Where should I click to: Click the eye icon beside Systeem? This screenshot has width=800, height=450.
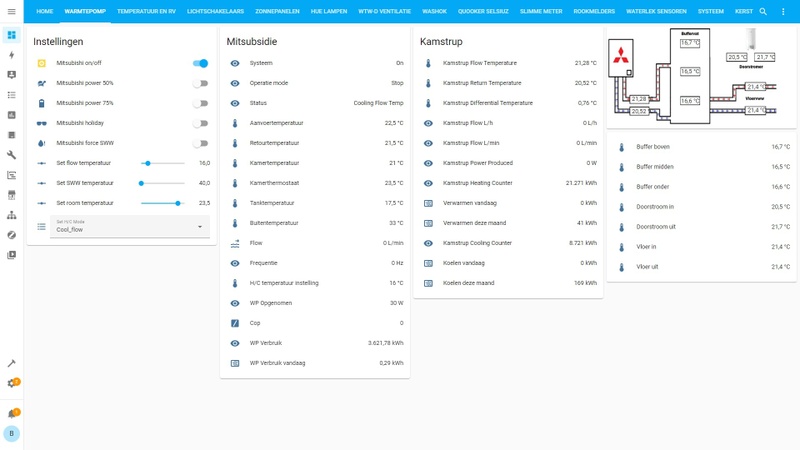click(x=235, y=63)
